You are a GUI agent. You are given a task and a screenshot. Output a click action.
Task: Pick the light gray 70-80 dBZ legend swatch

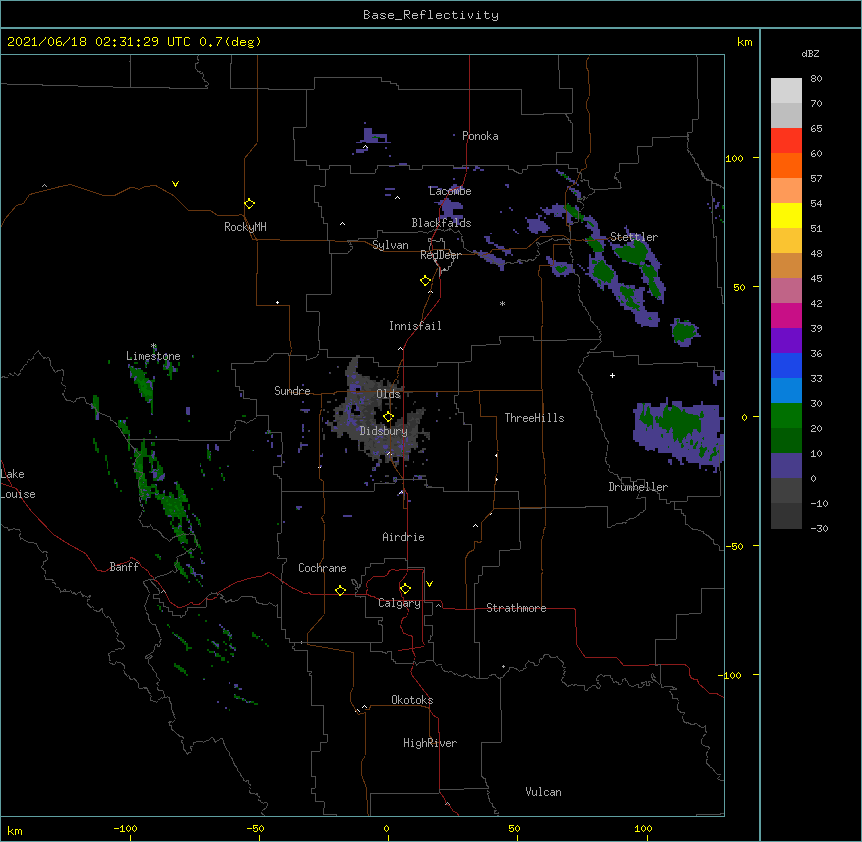786,91
